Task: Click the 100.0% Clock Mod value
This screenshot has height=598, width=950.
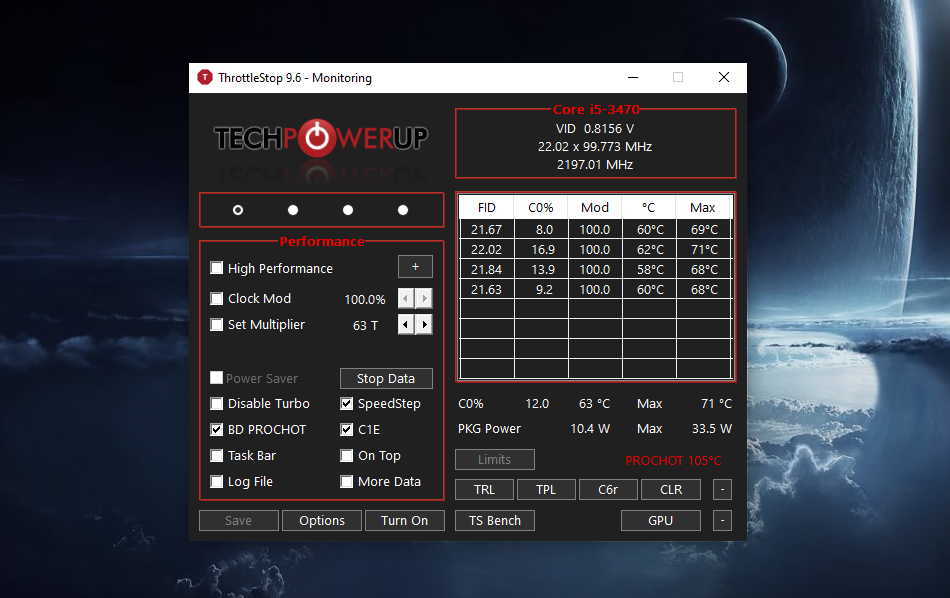Action: pos(365,299)
